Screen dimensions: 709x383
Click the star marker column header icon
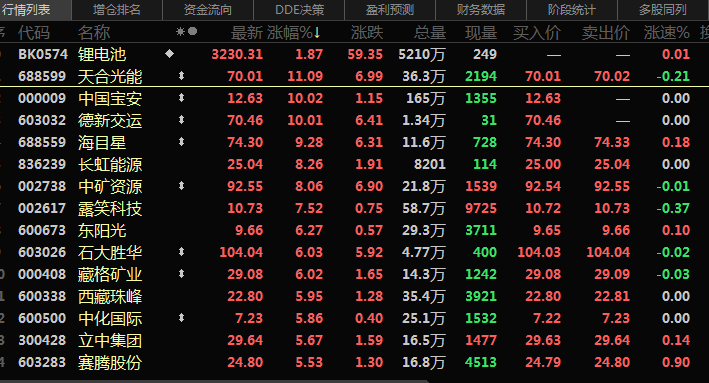tap(180, 32)
